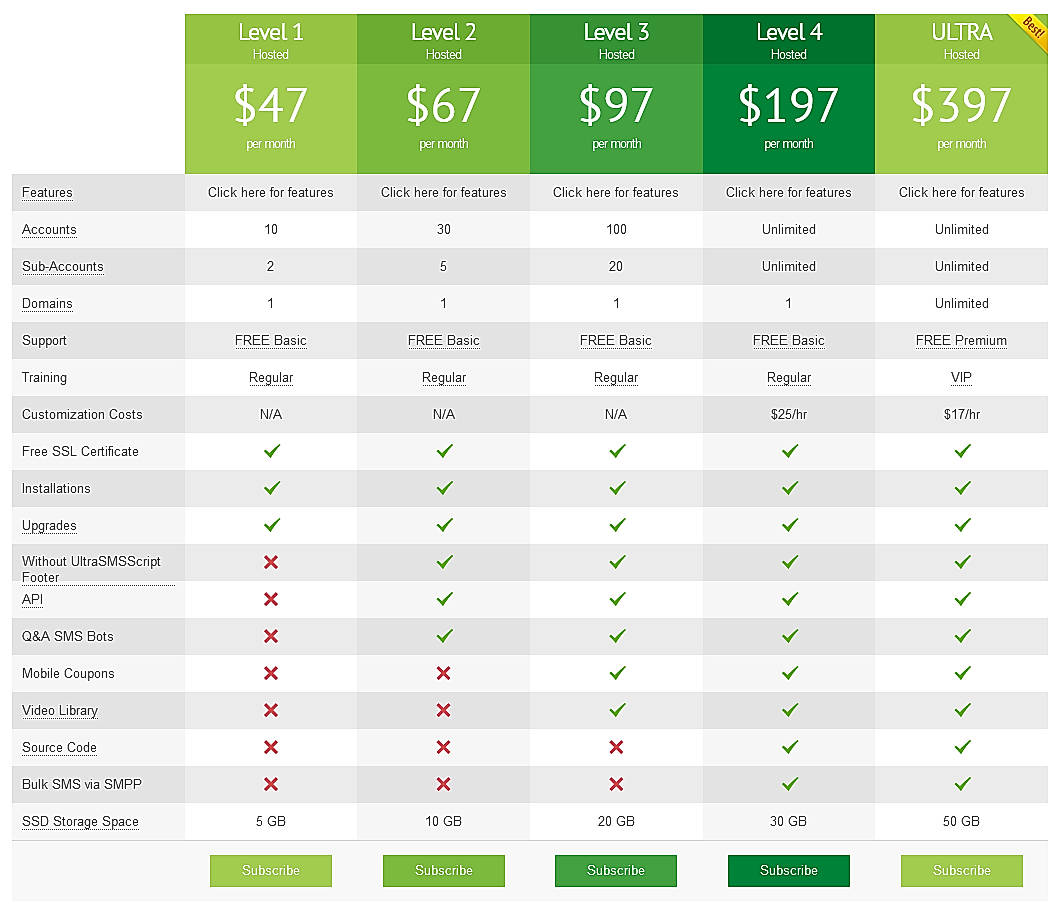Screen dimensions: 1062x909
Task: Click the green checkmark for Level 2 Installations
Action: pyautogui.click(x=443, y=488)
